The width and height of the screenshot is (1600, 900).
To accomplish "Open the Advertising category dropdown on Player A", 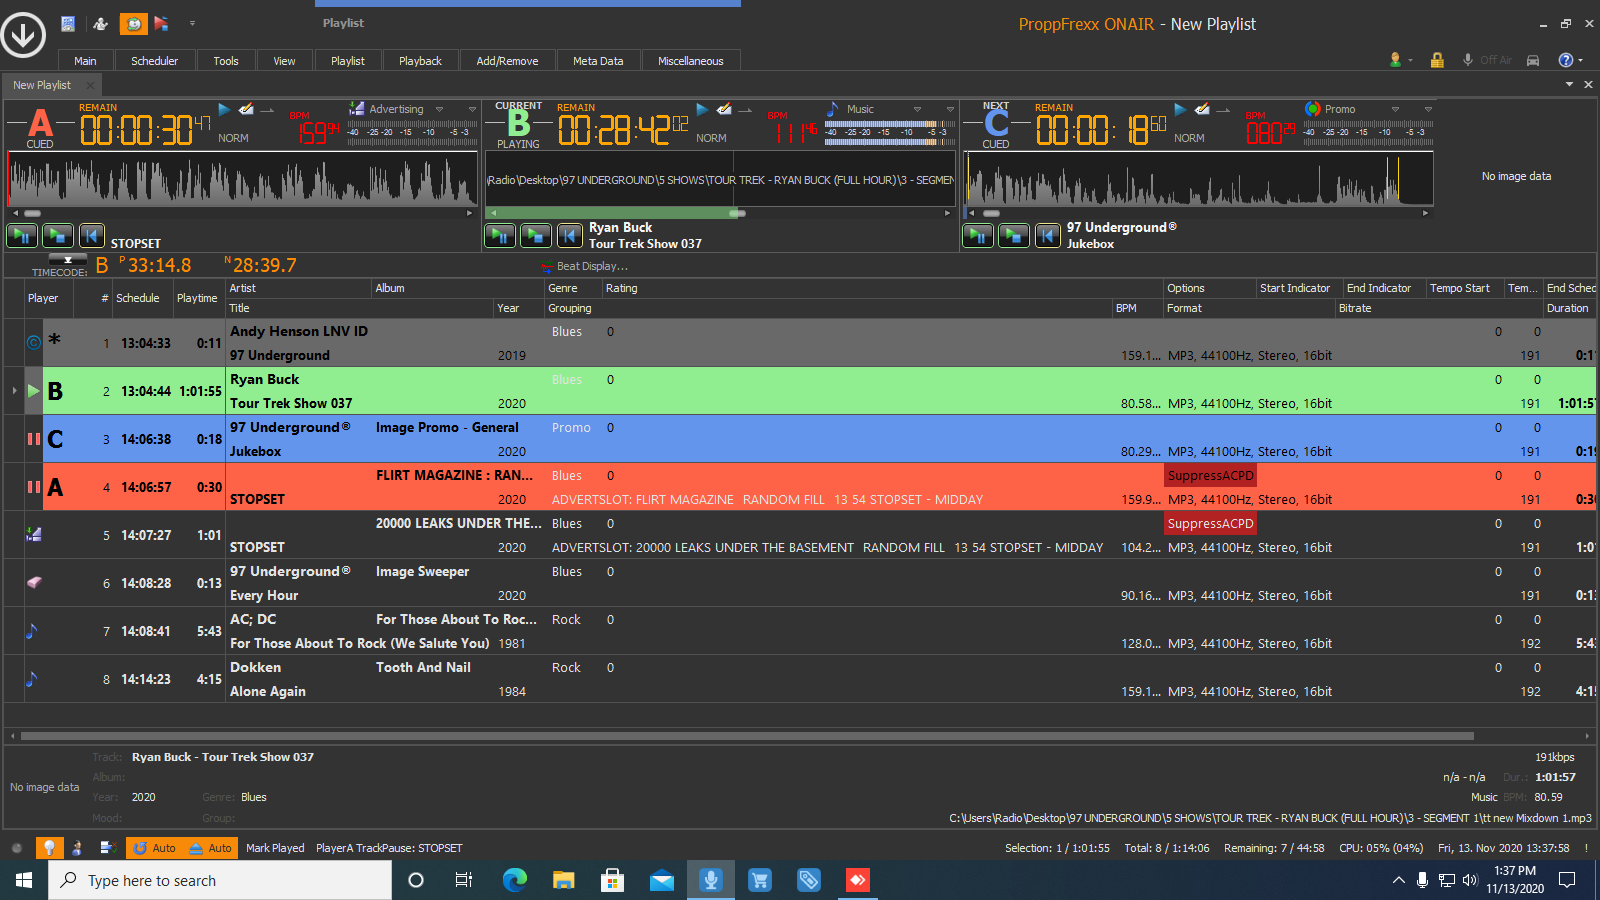I will [x=439, y=109].
